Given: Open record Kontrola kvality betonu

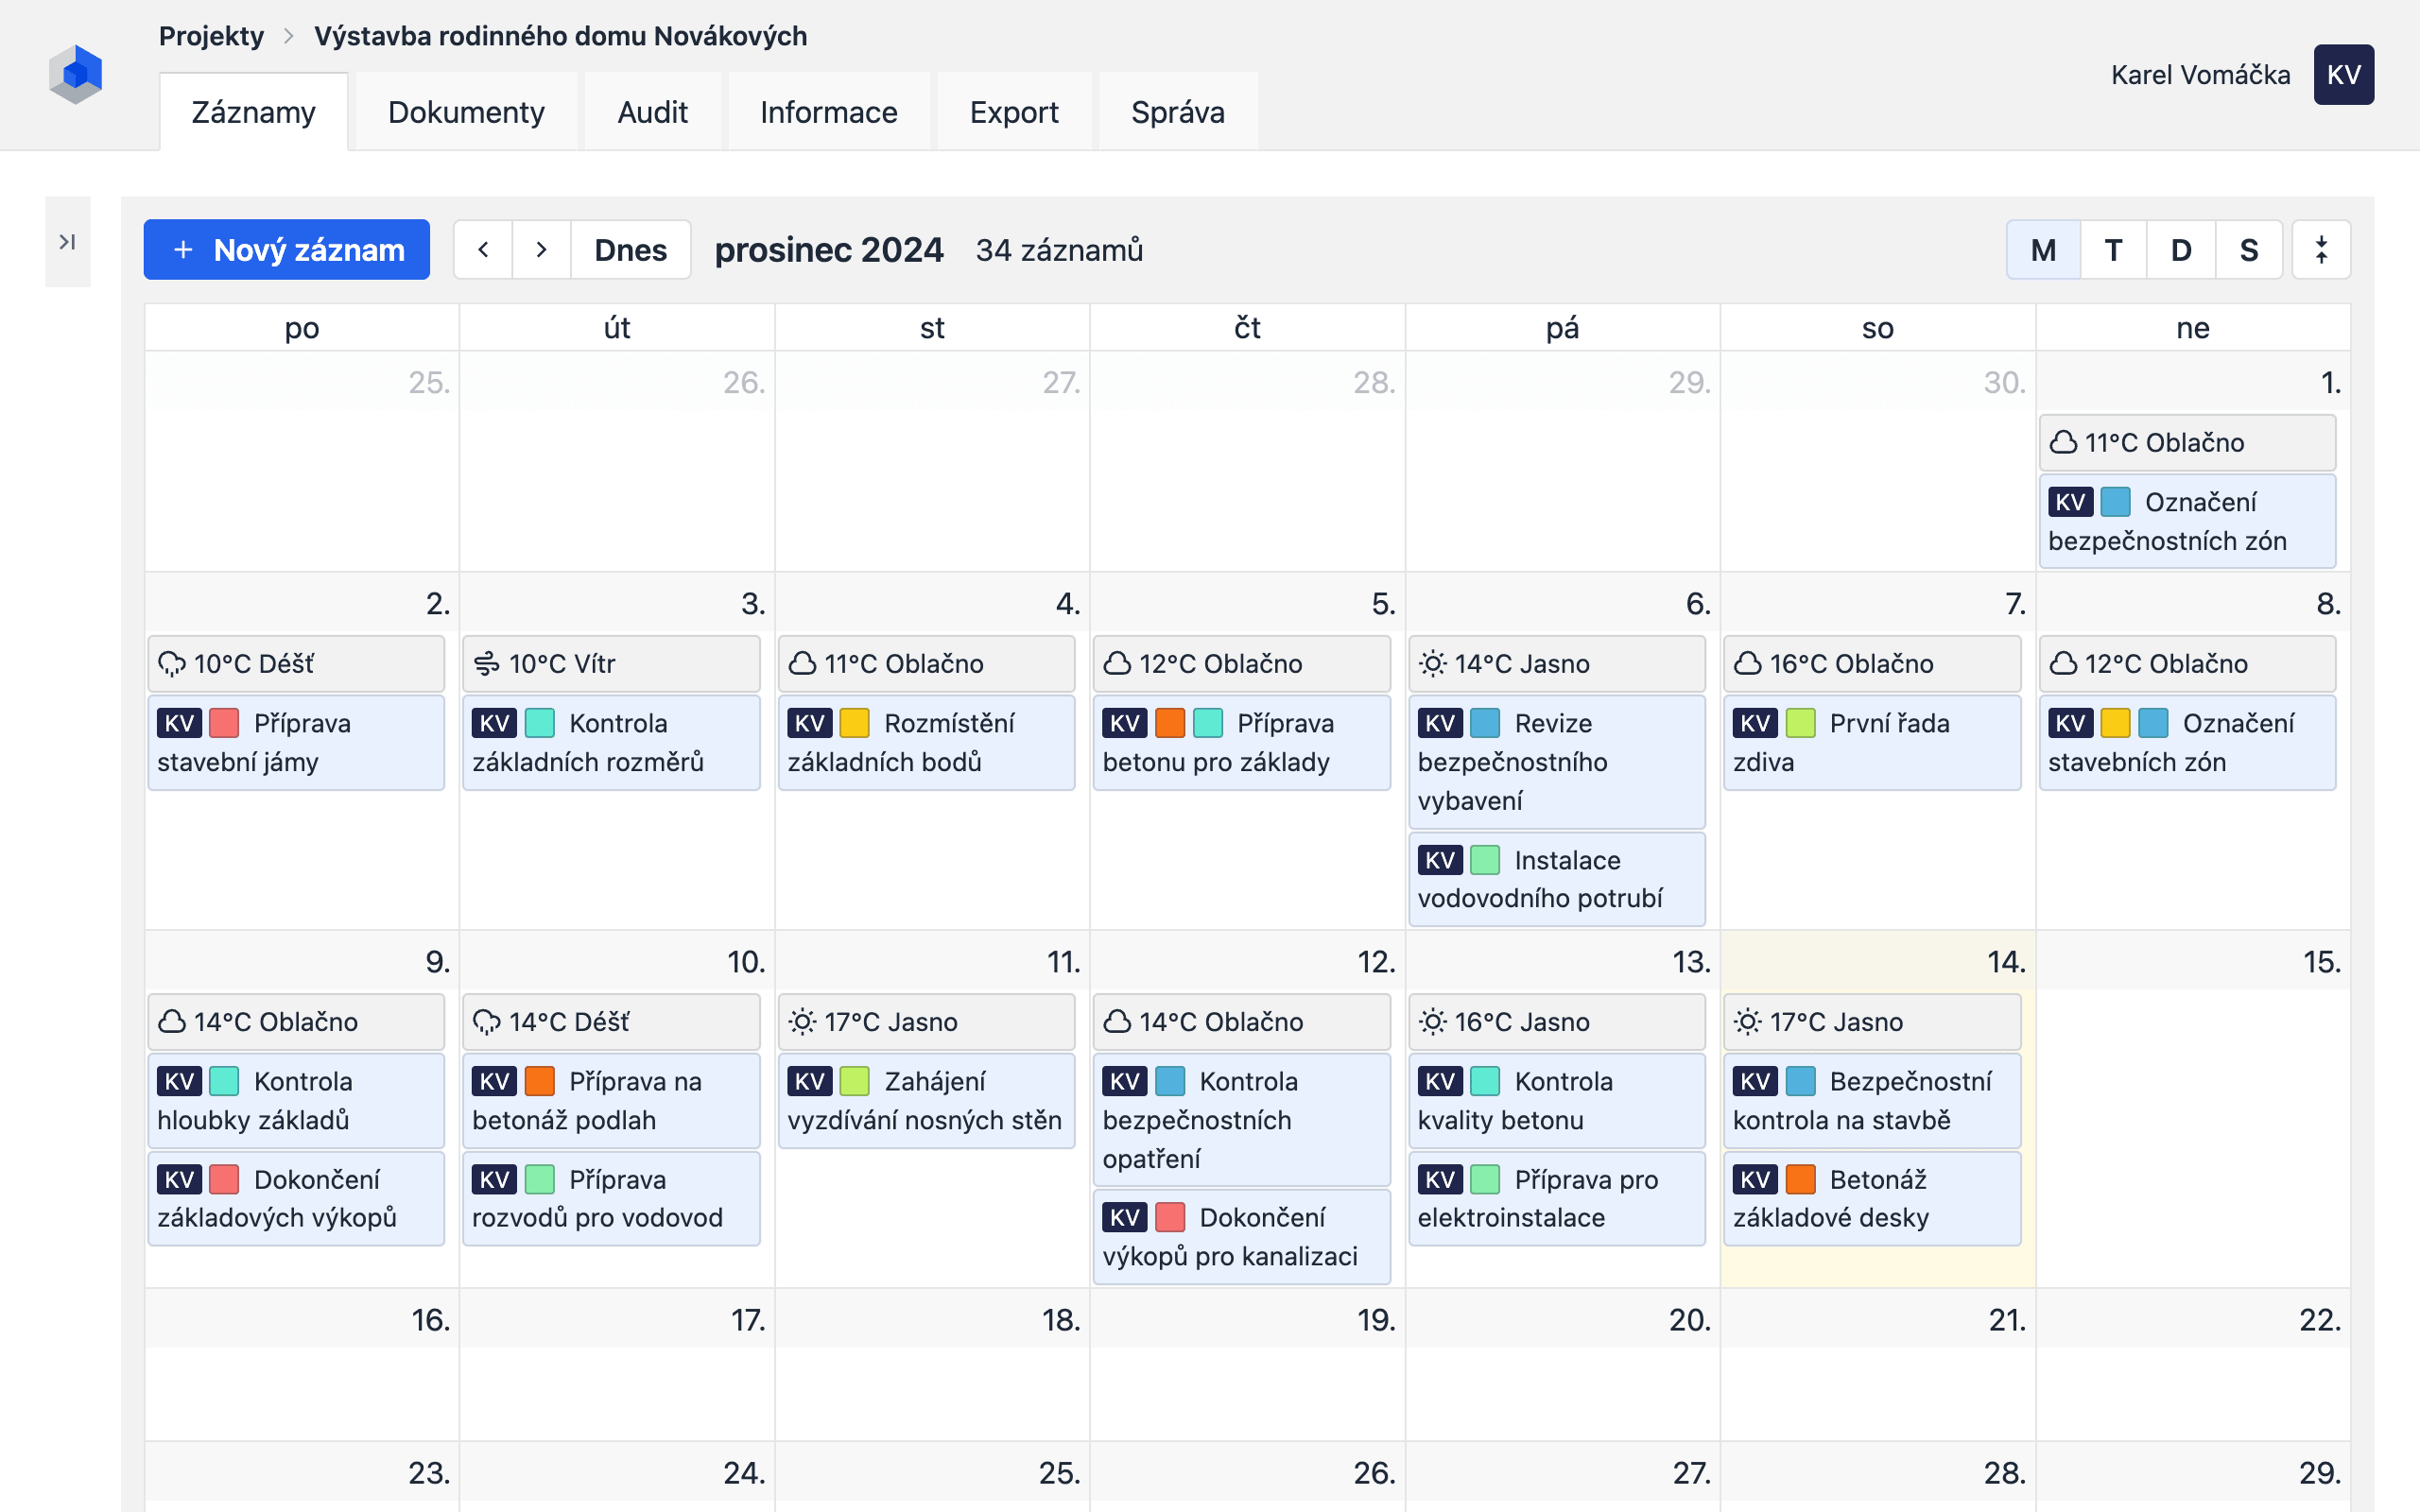Looking at the screenshot, I should 1556,1100.
